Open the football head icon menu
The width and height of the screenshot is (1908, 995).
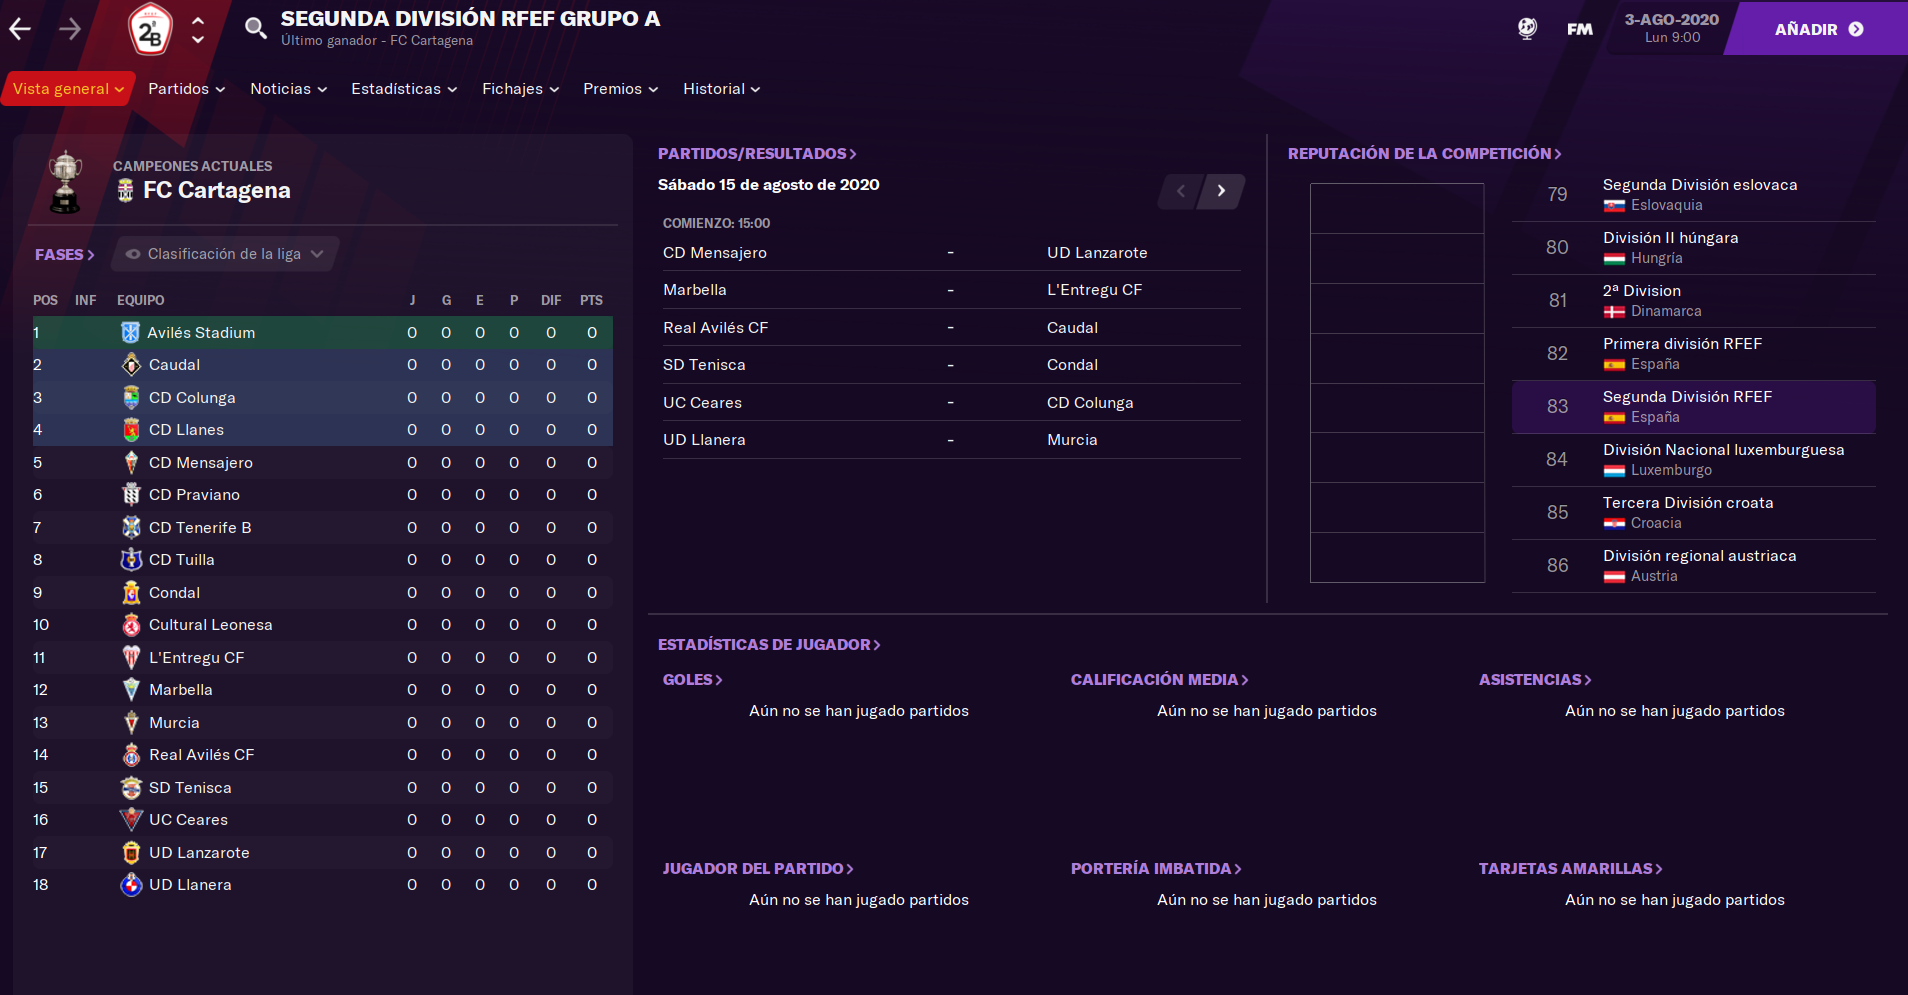click(1527, 29)
